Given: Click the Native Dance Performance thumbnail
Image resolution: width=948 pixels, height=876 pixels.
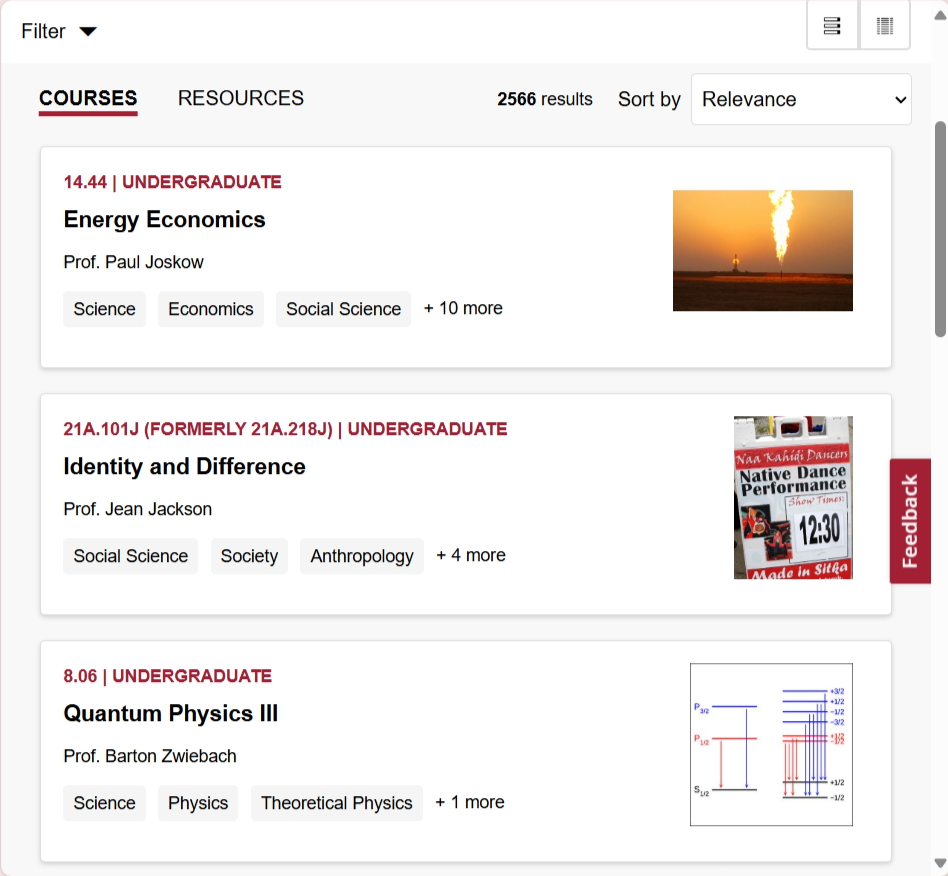Looking at the screenshot, I should [793, 498].
